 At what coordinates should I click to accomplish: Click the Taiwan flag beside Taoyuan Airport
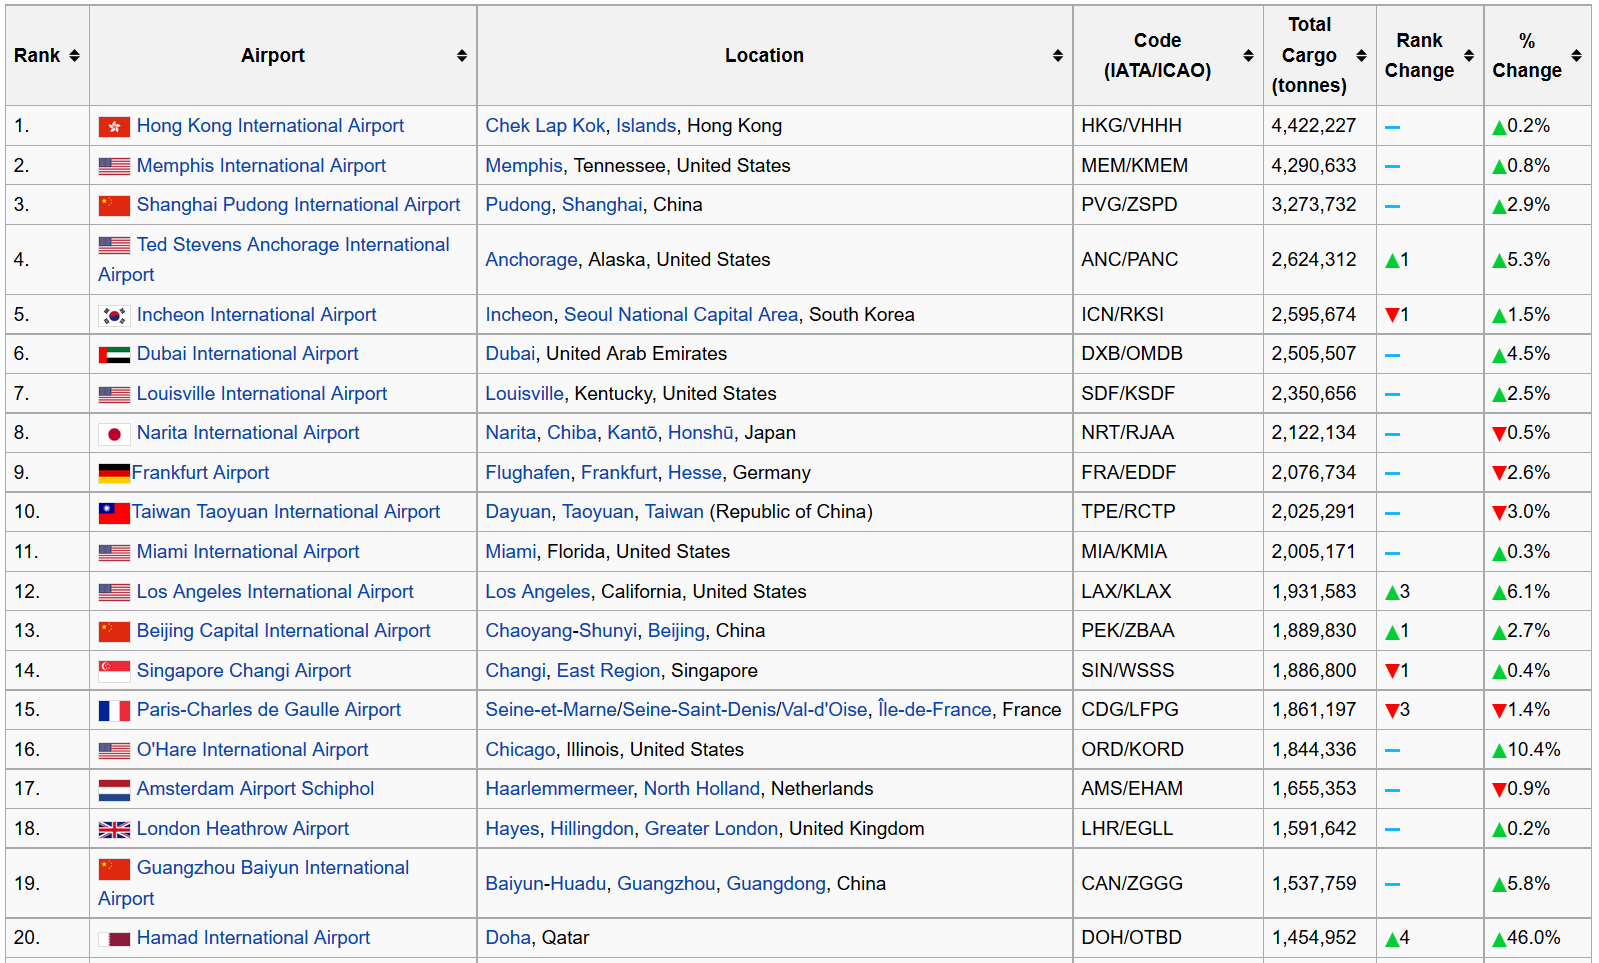tap(114, 513)
